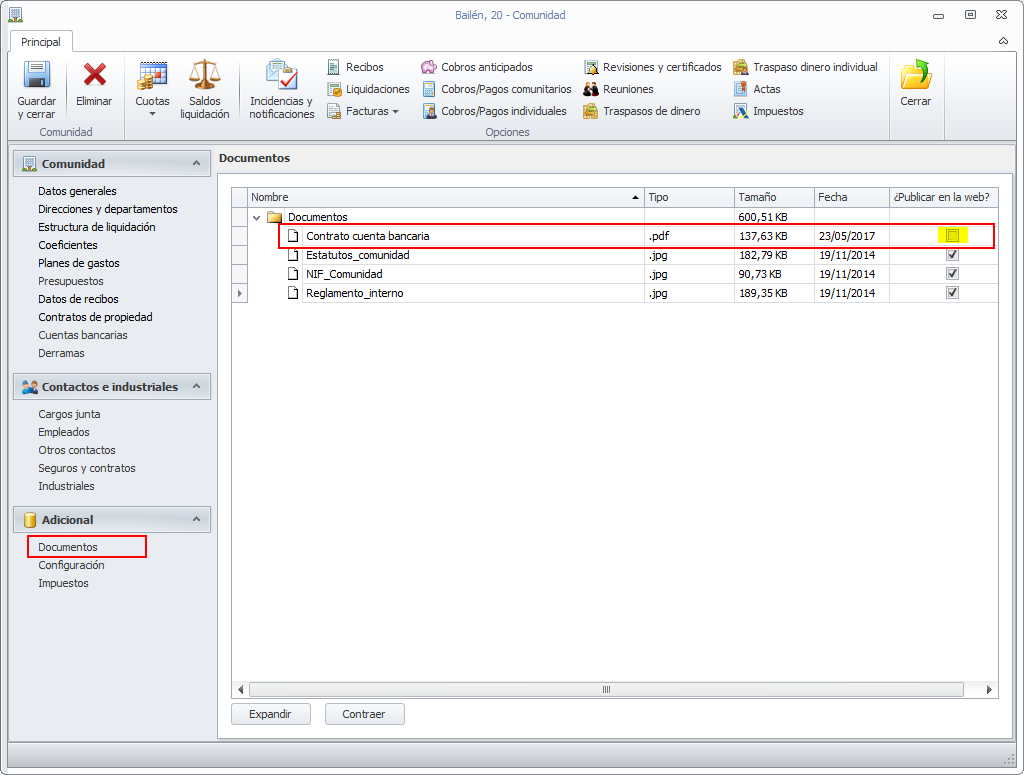Uncheck publish box for NIF_Comunidad
This screenshot has height=775, width=1024.
(x=952, y=274)
